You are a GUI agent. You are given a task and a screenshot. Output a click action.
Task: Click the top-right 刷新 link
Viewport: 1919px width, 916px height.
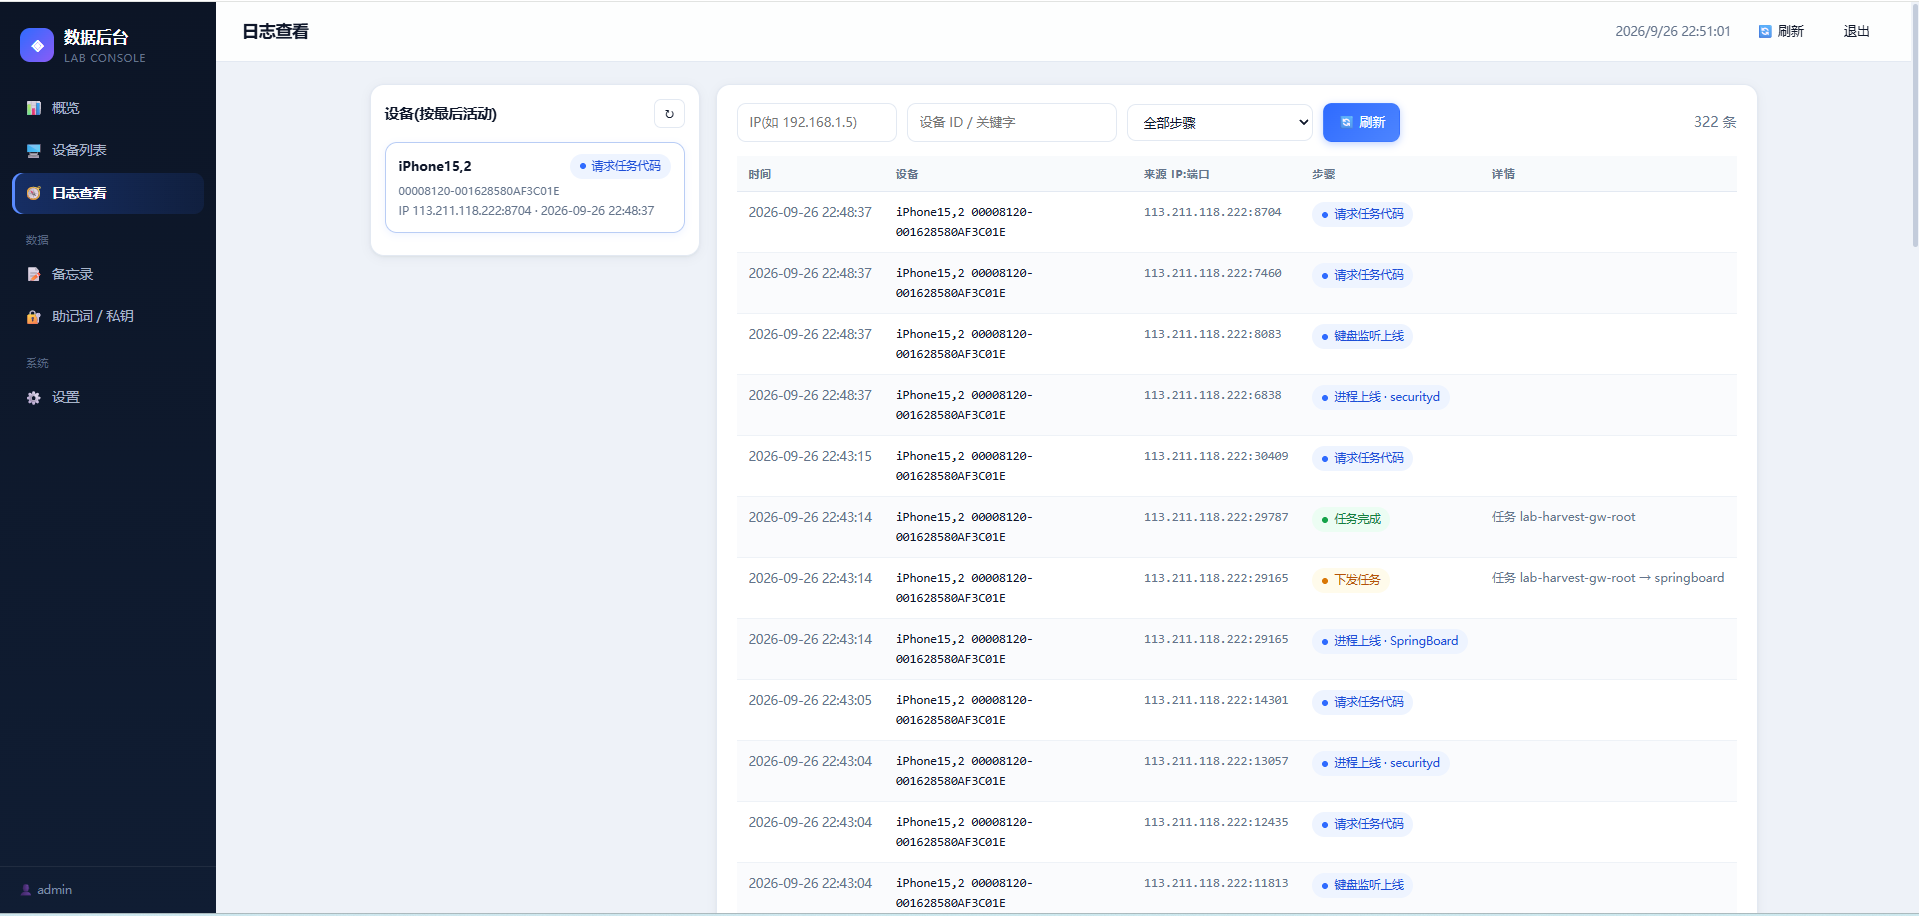point(1781,32)
